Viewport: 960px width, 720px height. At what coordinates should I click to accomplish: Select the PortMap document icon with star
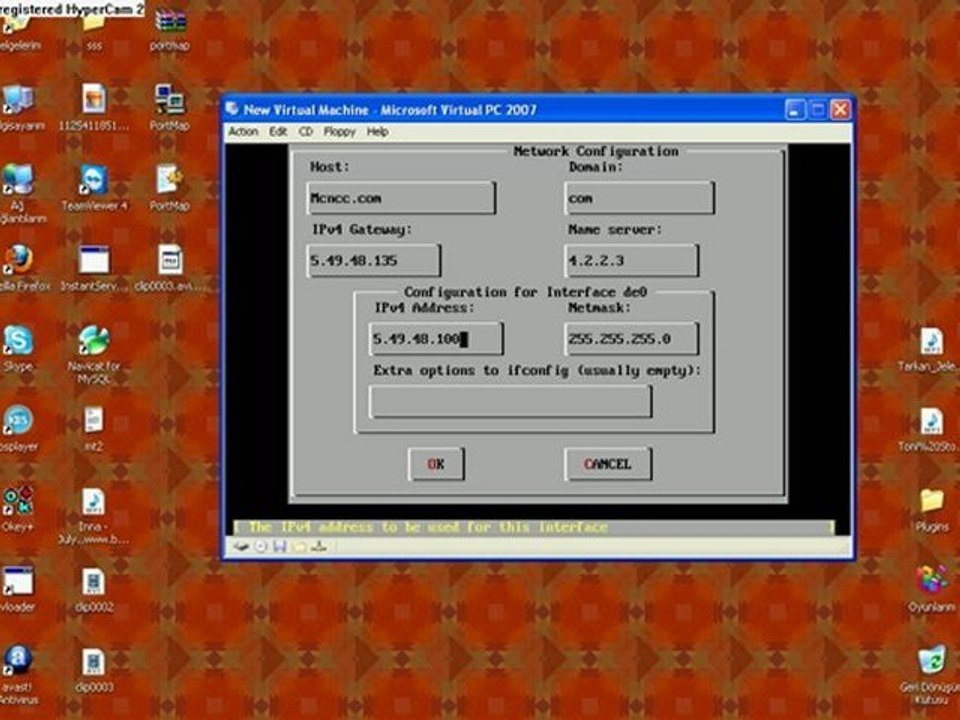point(170,180)
